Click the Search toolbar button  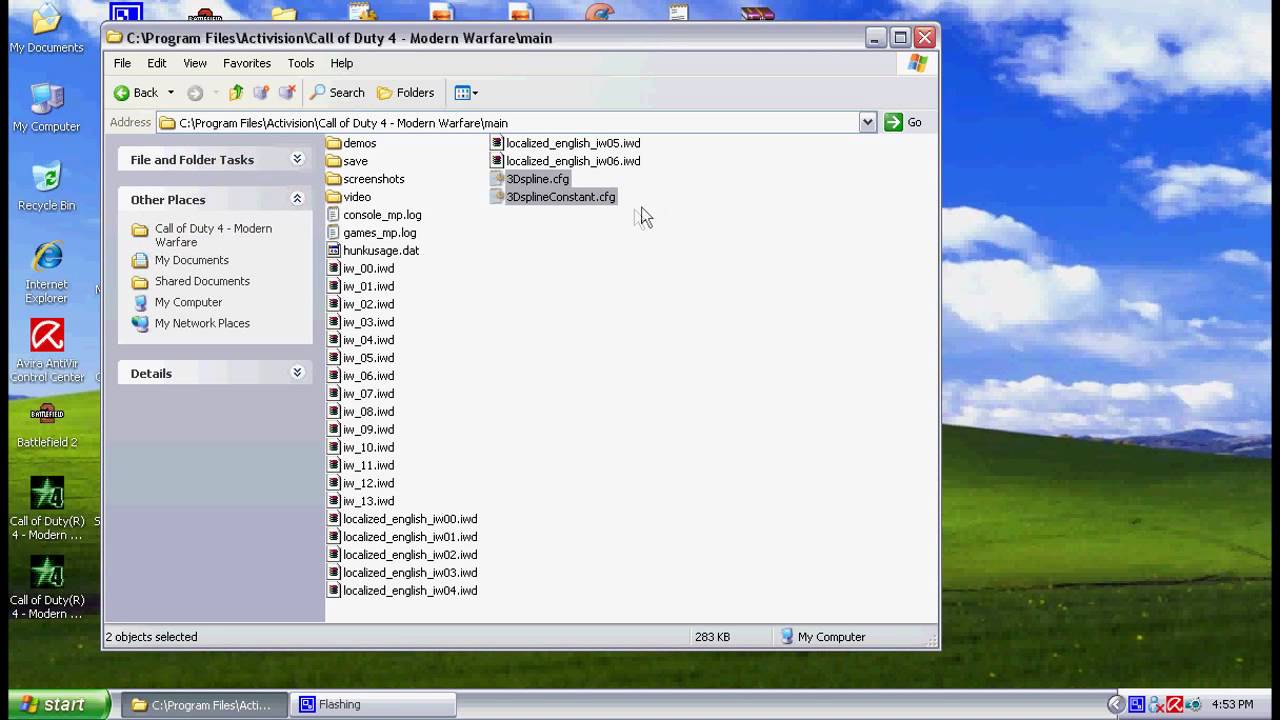[x=337, y=93]
